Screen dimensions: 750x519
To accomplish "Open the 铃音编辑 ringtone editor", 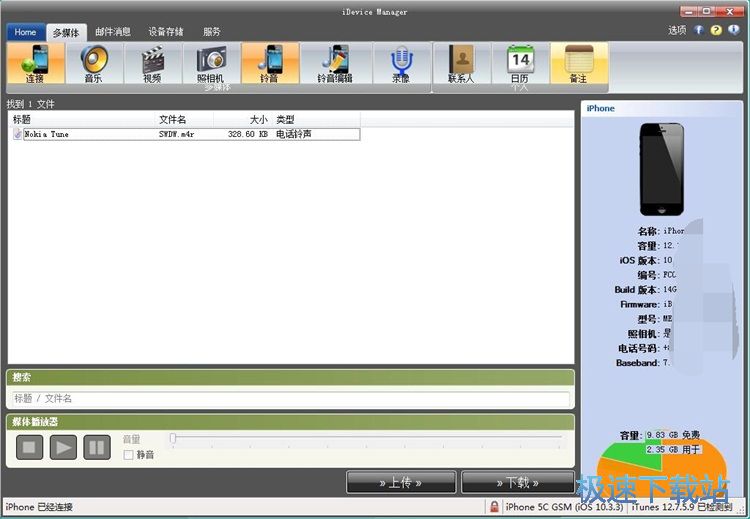I will click(x=335, y=64).
